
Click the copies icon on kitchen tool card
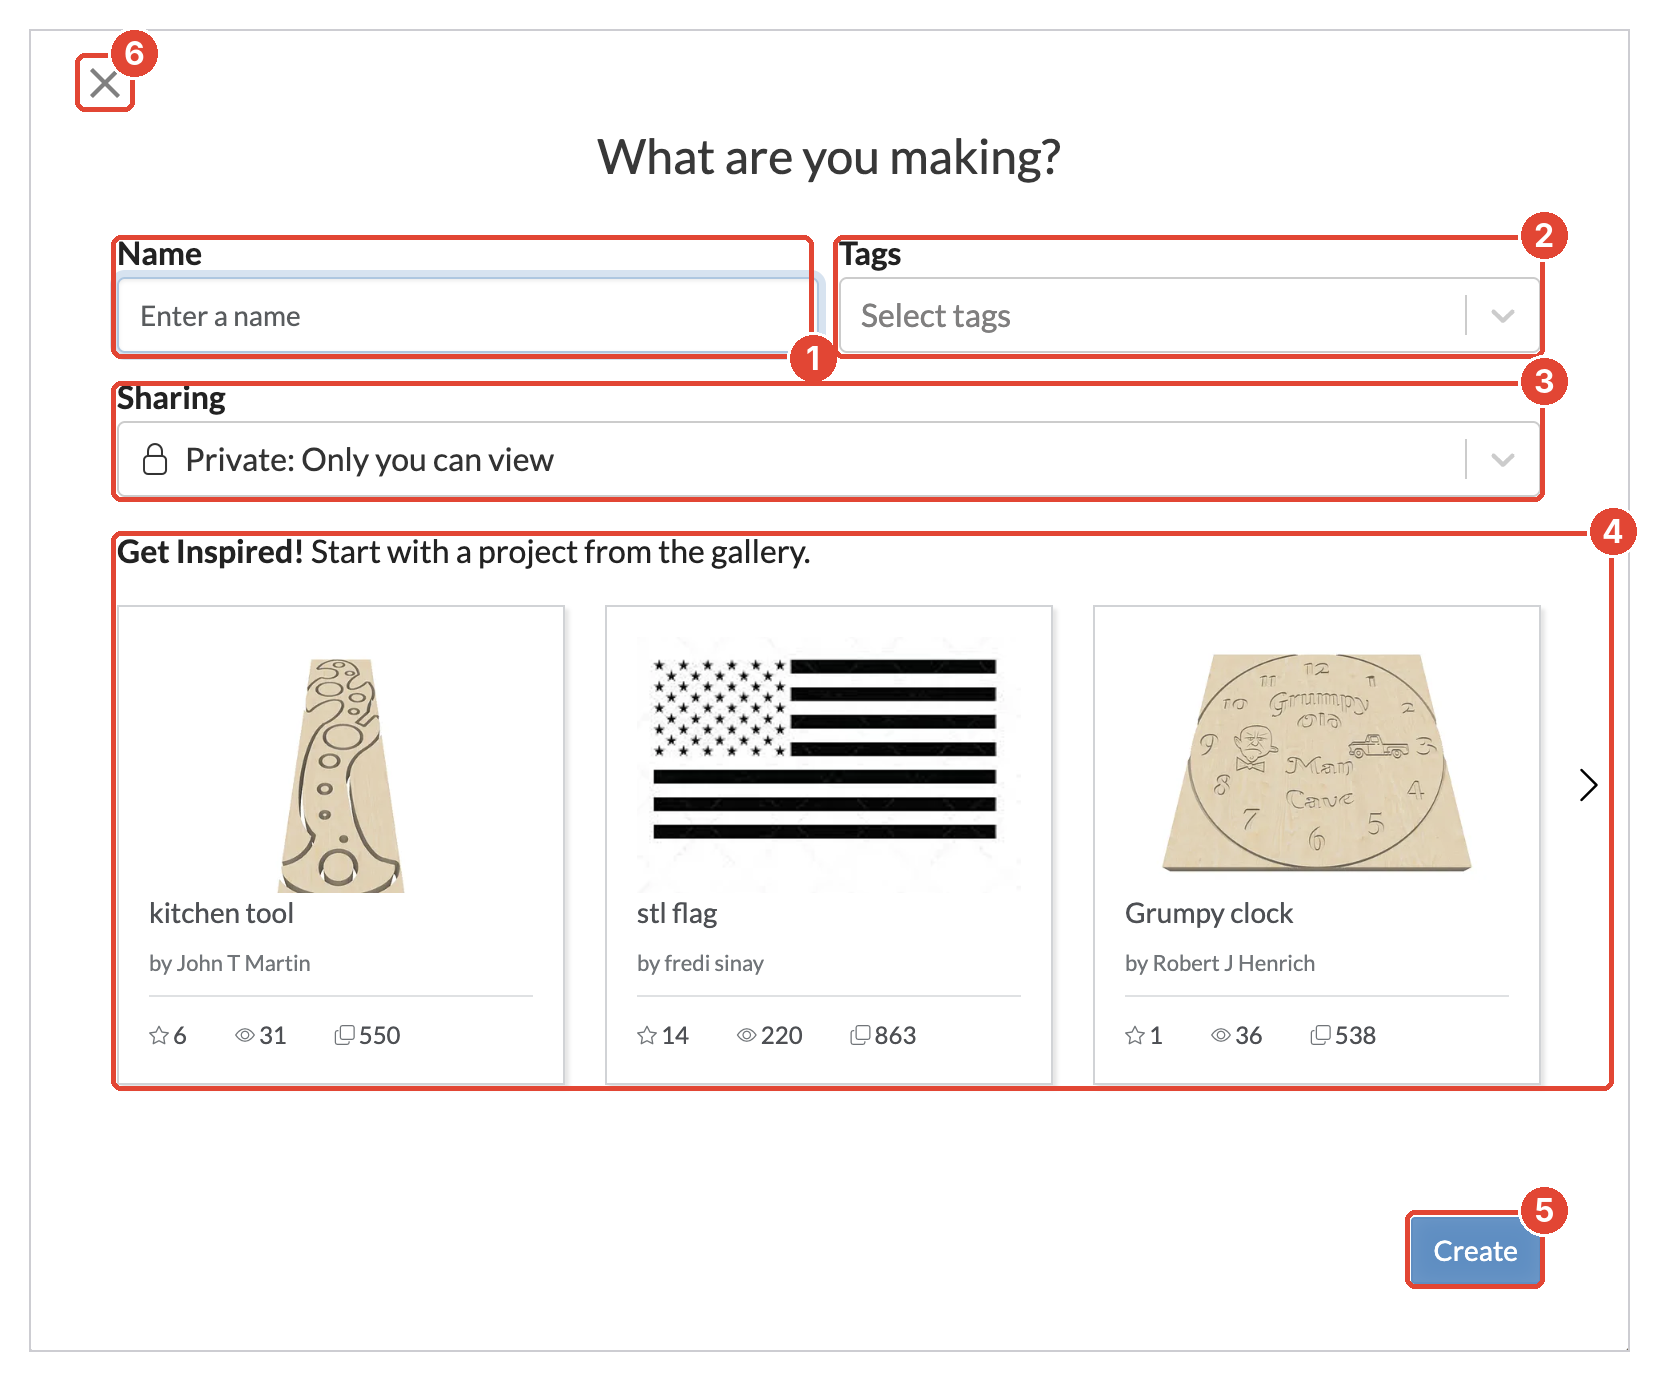point(344,1035)
